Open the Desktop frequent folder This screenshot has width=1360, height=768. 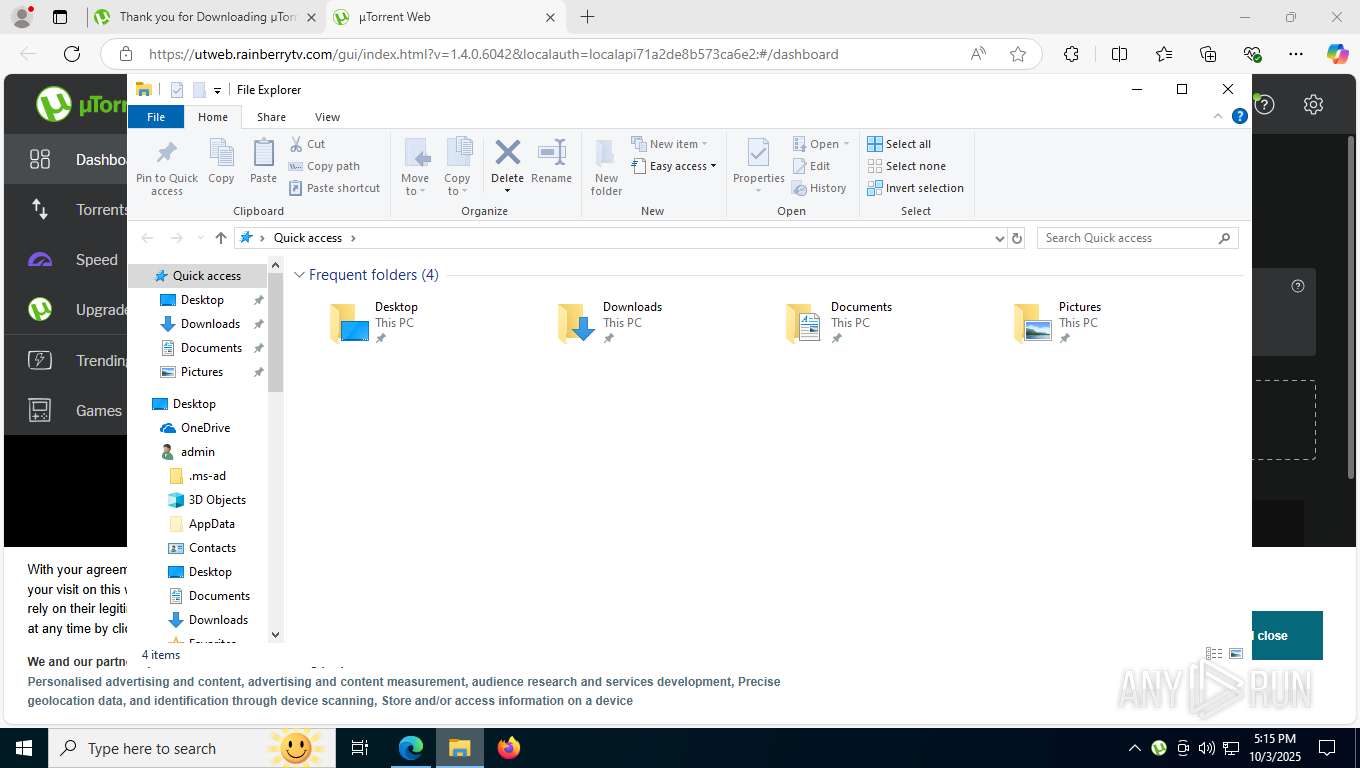tap(373, 322)
